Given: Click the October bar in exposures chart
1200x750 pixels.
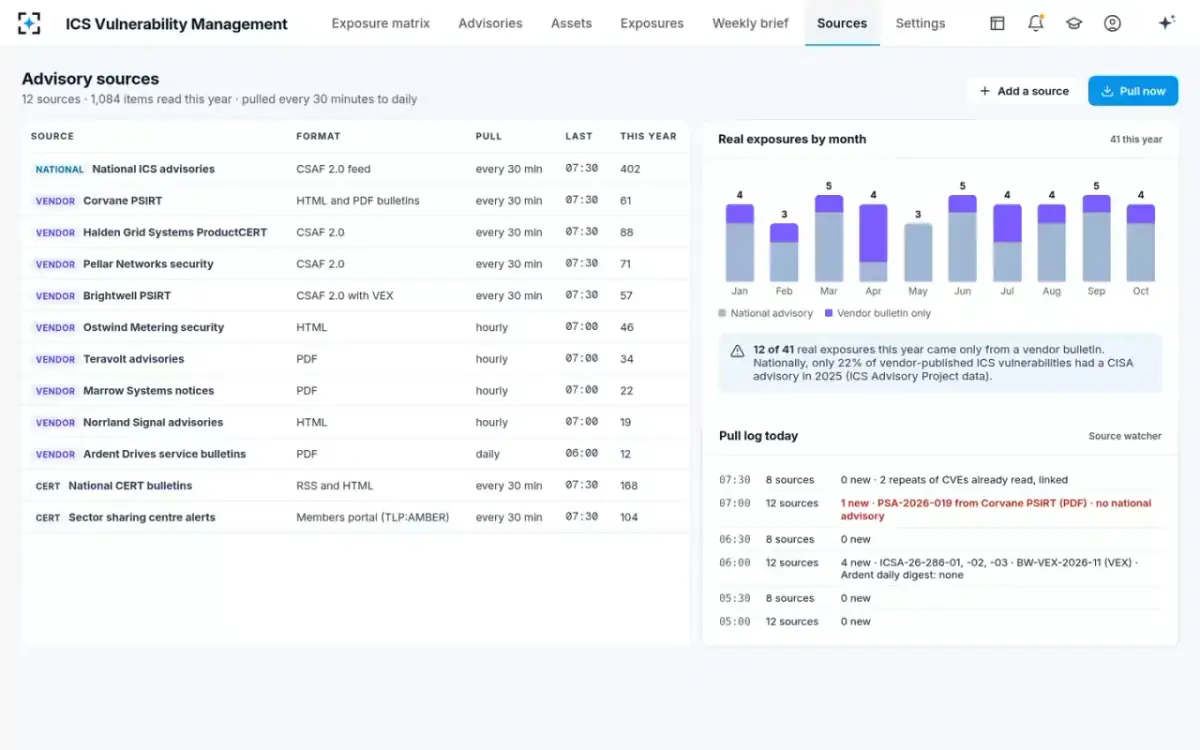Looking at the screenshot, I should 1141,243.
